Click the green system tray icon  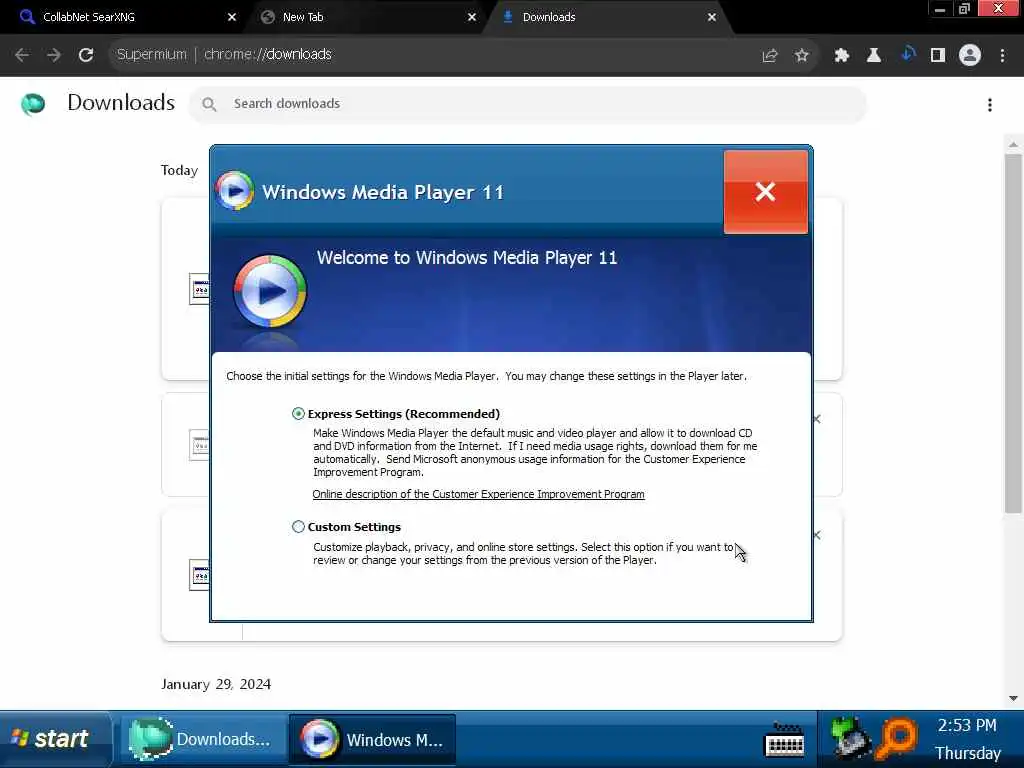coord(849,738)
